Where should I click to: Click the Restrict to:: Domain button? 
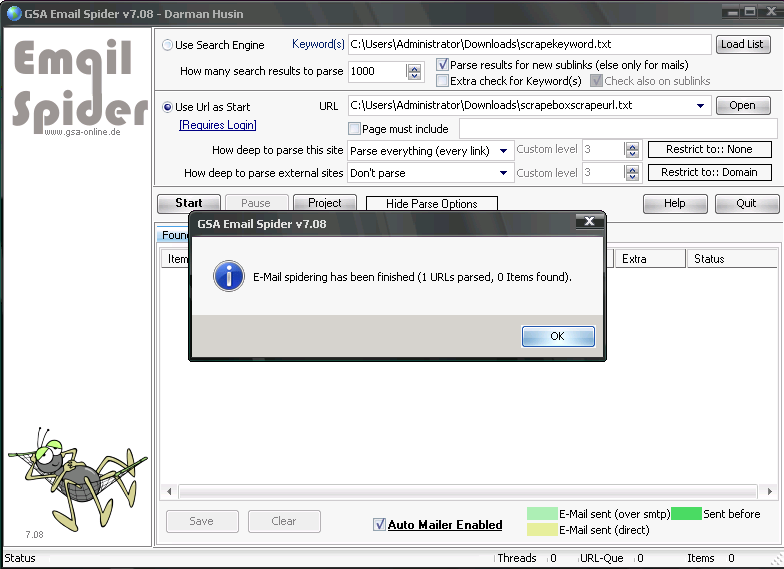point(710,172)
